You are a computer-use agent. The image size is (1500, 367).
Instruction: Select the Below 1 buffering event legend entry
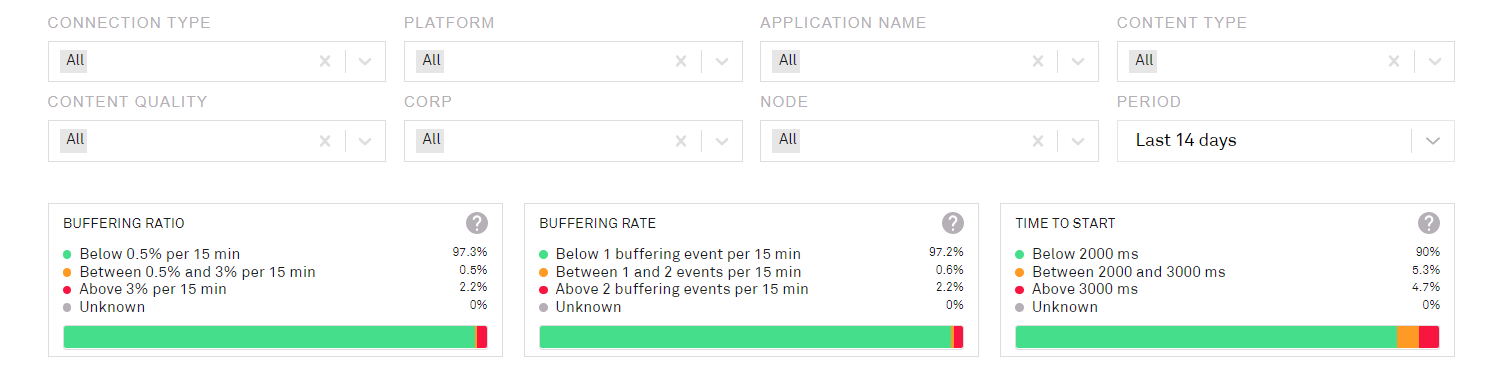tap(670, 255)
